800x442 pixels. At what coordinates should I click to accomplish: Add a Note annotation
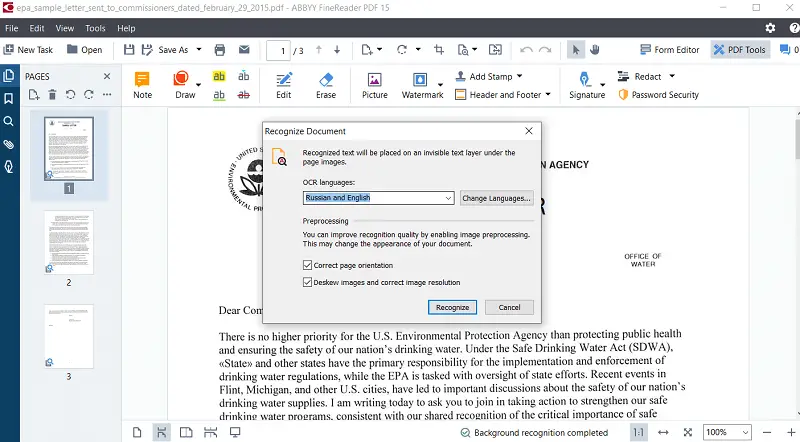(142, 85)
